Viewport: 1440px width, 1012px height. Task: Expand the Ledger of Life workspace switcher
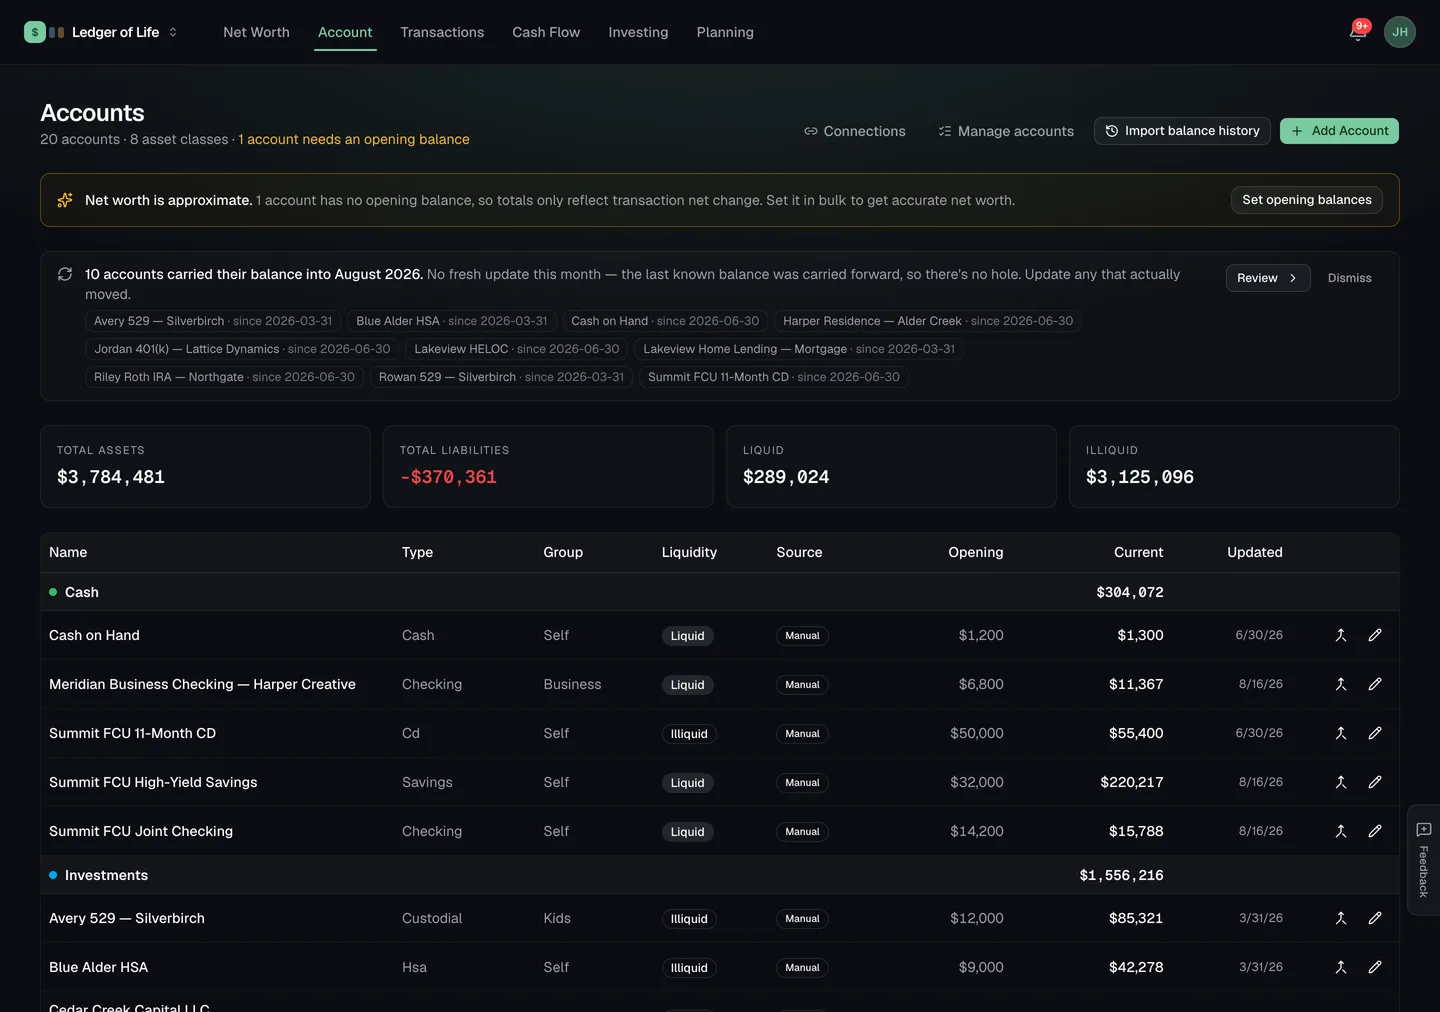173,32
